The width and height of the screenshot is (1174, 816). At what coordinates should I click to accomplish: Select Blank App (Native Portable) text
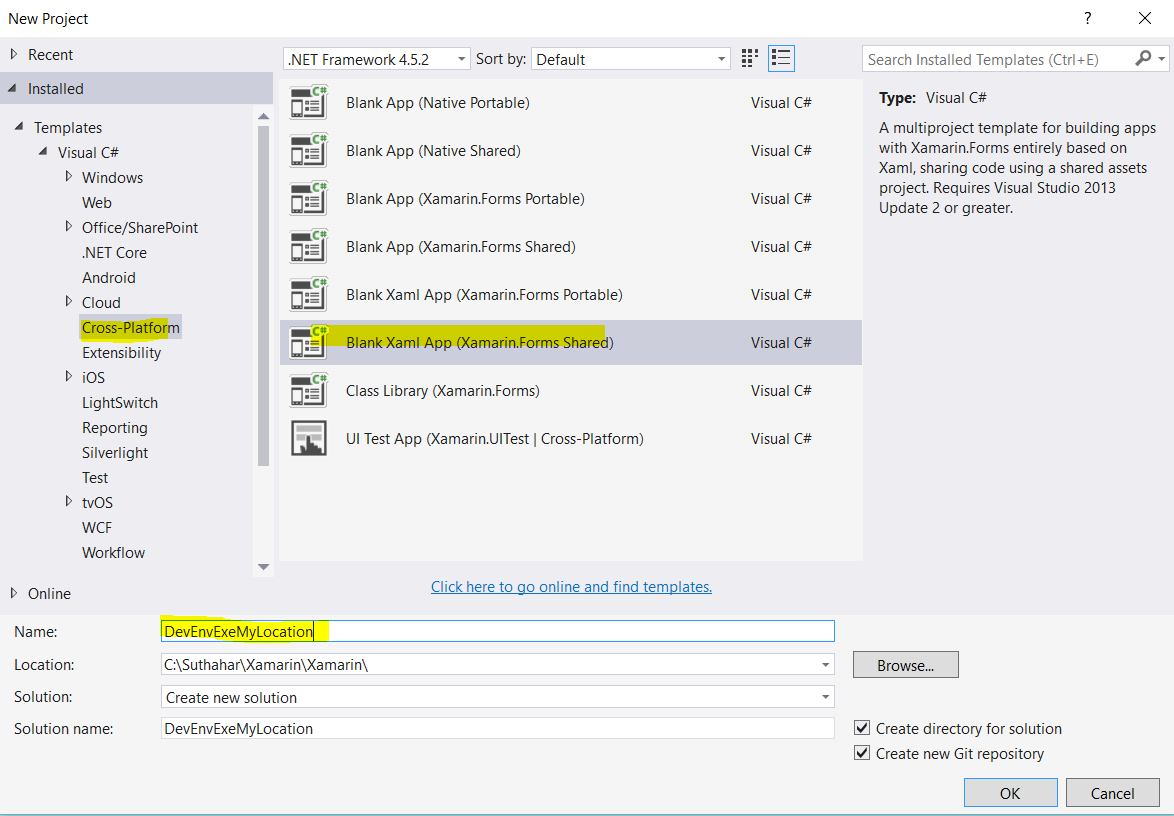pyautogui.click(x=437, y=103)
